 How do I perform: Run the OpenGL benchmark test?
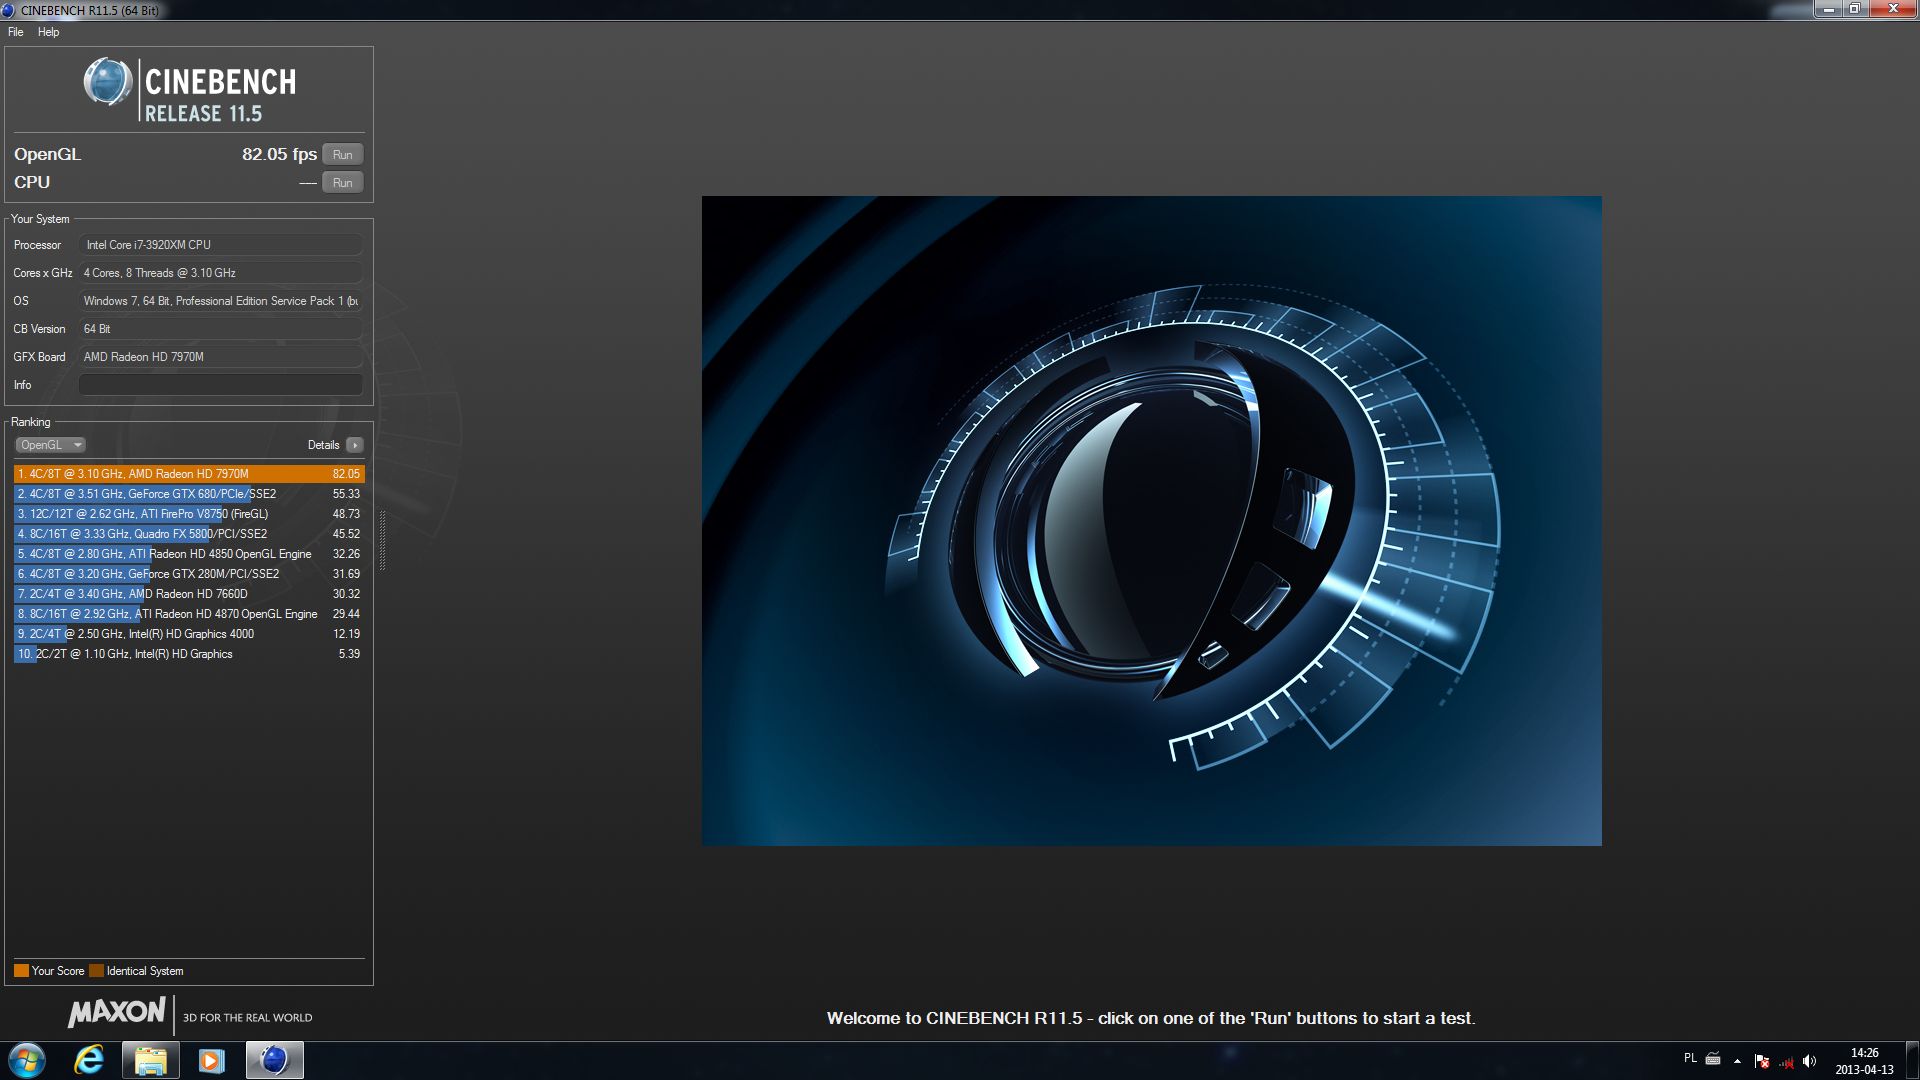pyautogui.click(x=342, y=155)
